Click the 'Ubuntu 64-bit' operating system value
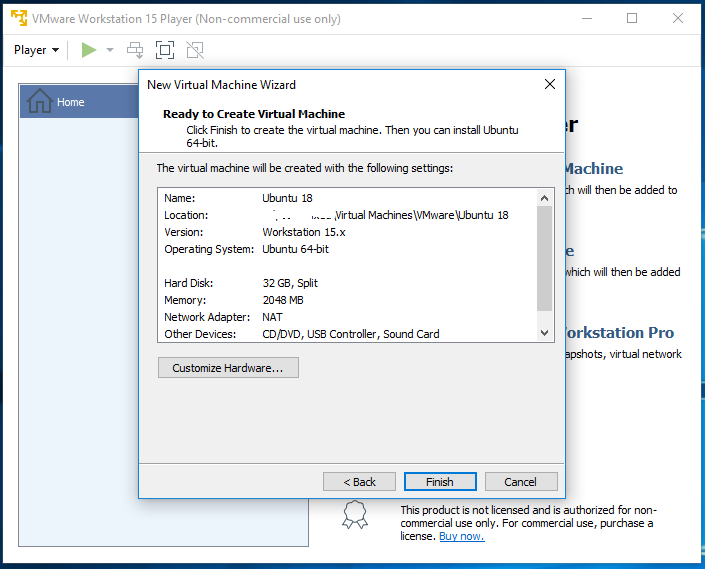 (x=295, y=249)
